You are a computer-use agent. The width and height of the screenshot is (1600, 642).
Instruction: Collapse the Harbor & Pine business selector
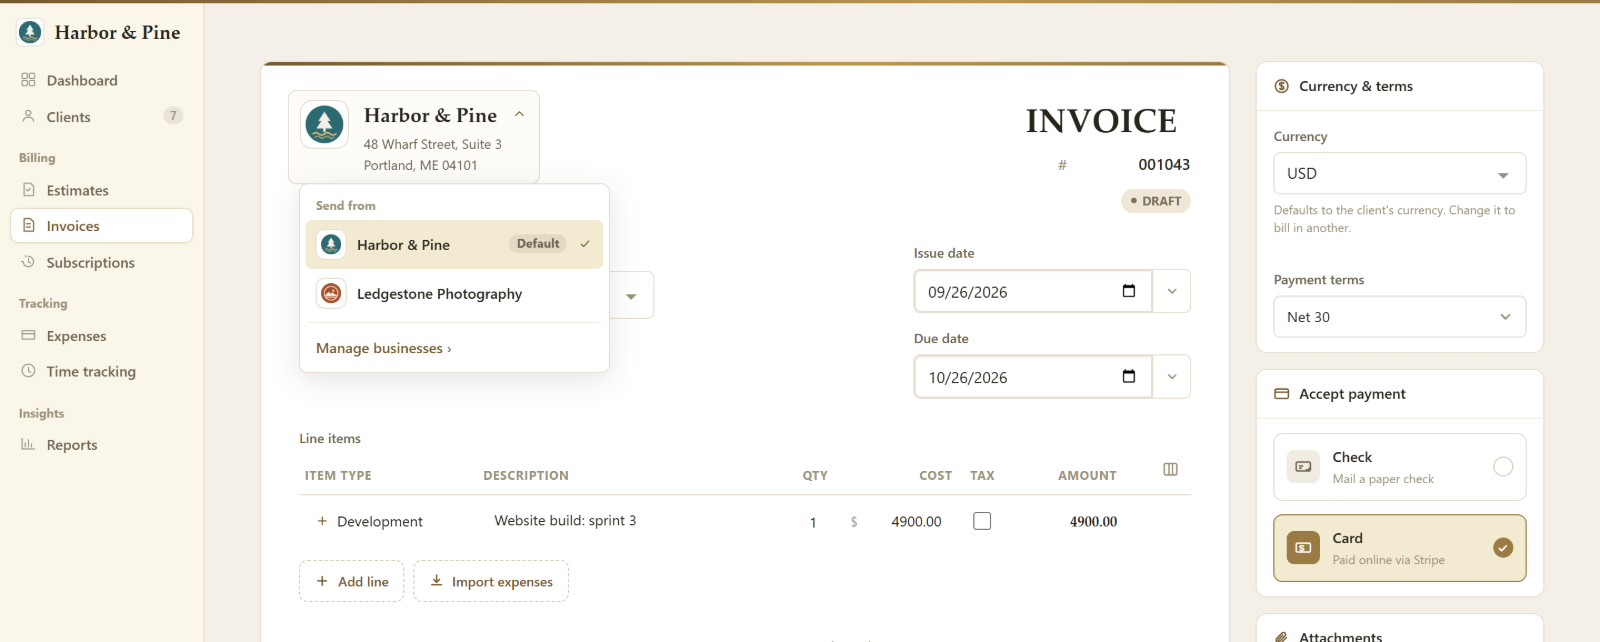(520, 114)
